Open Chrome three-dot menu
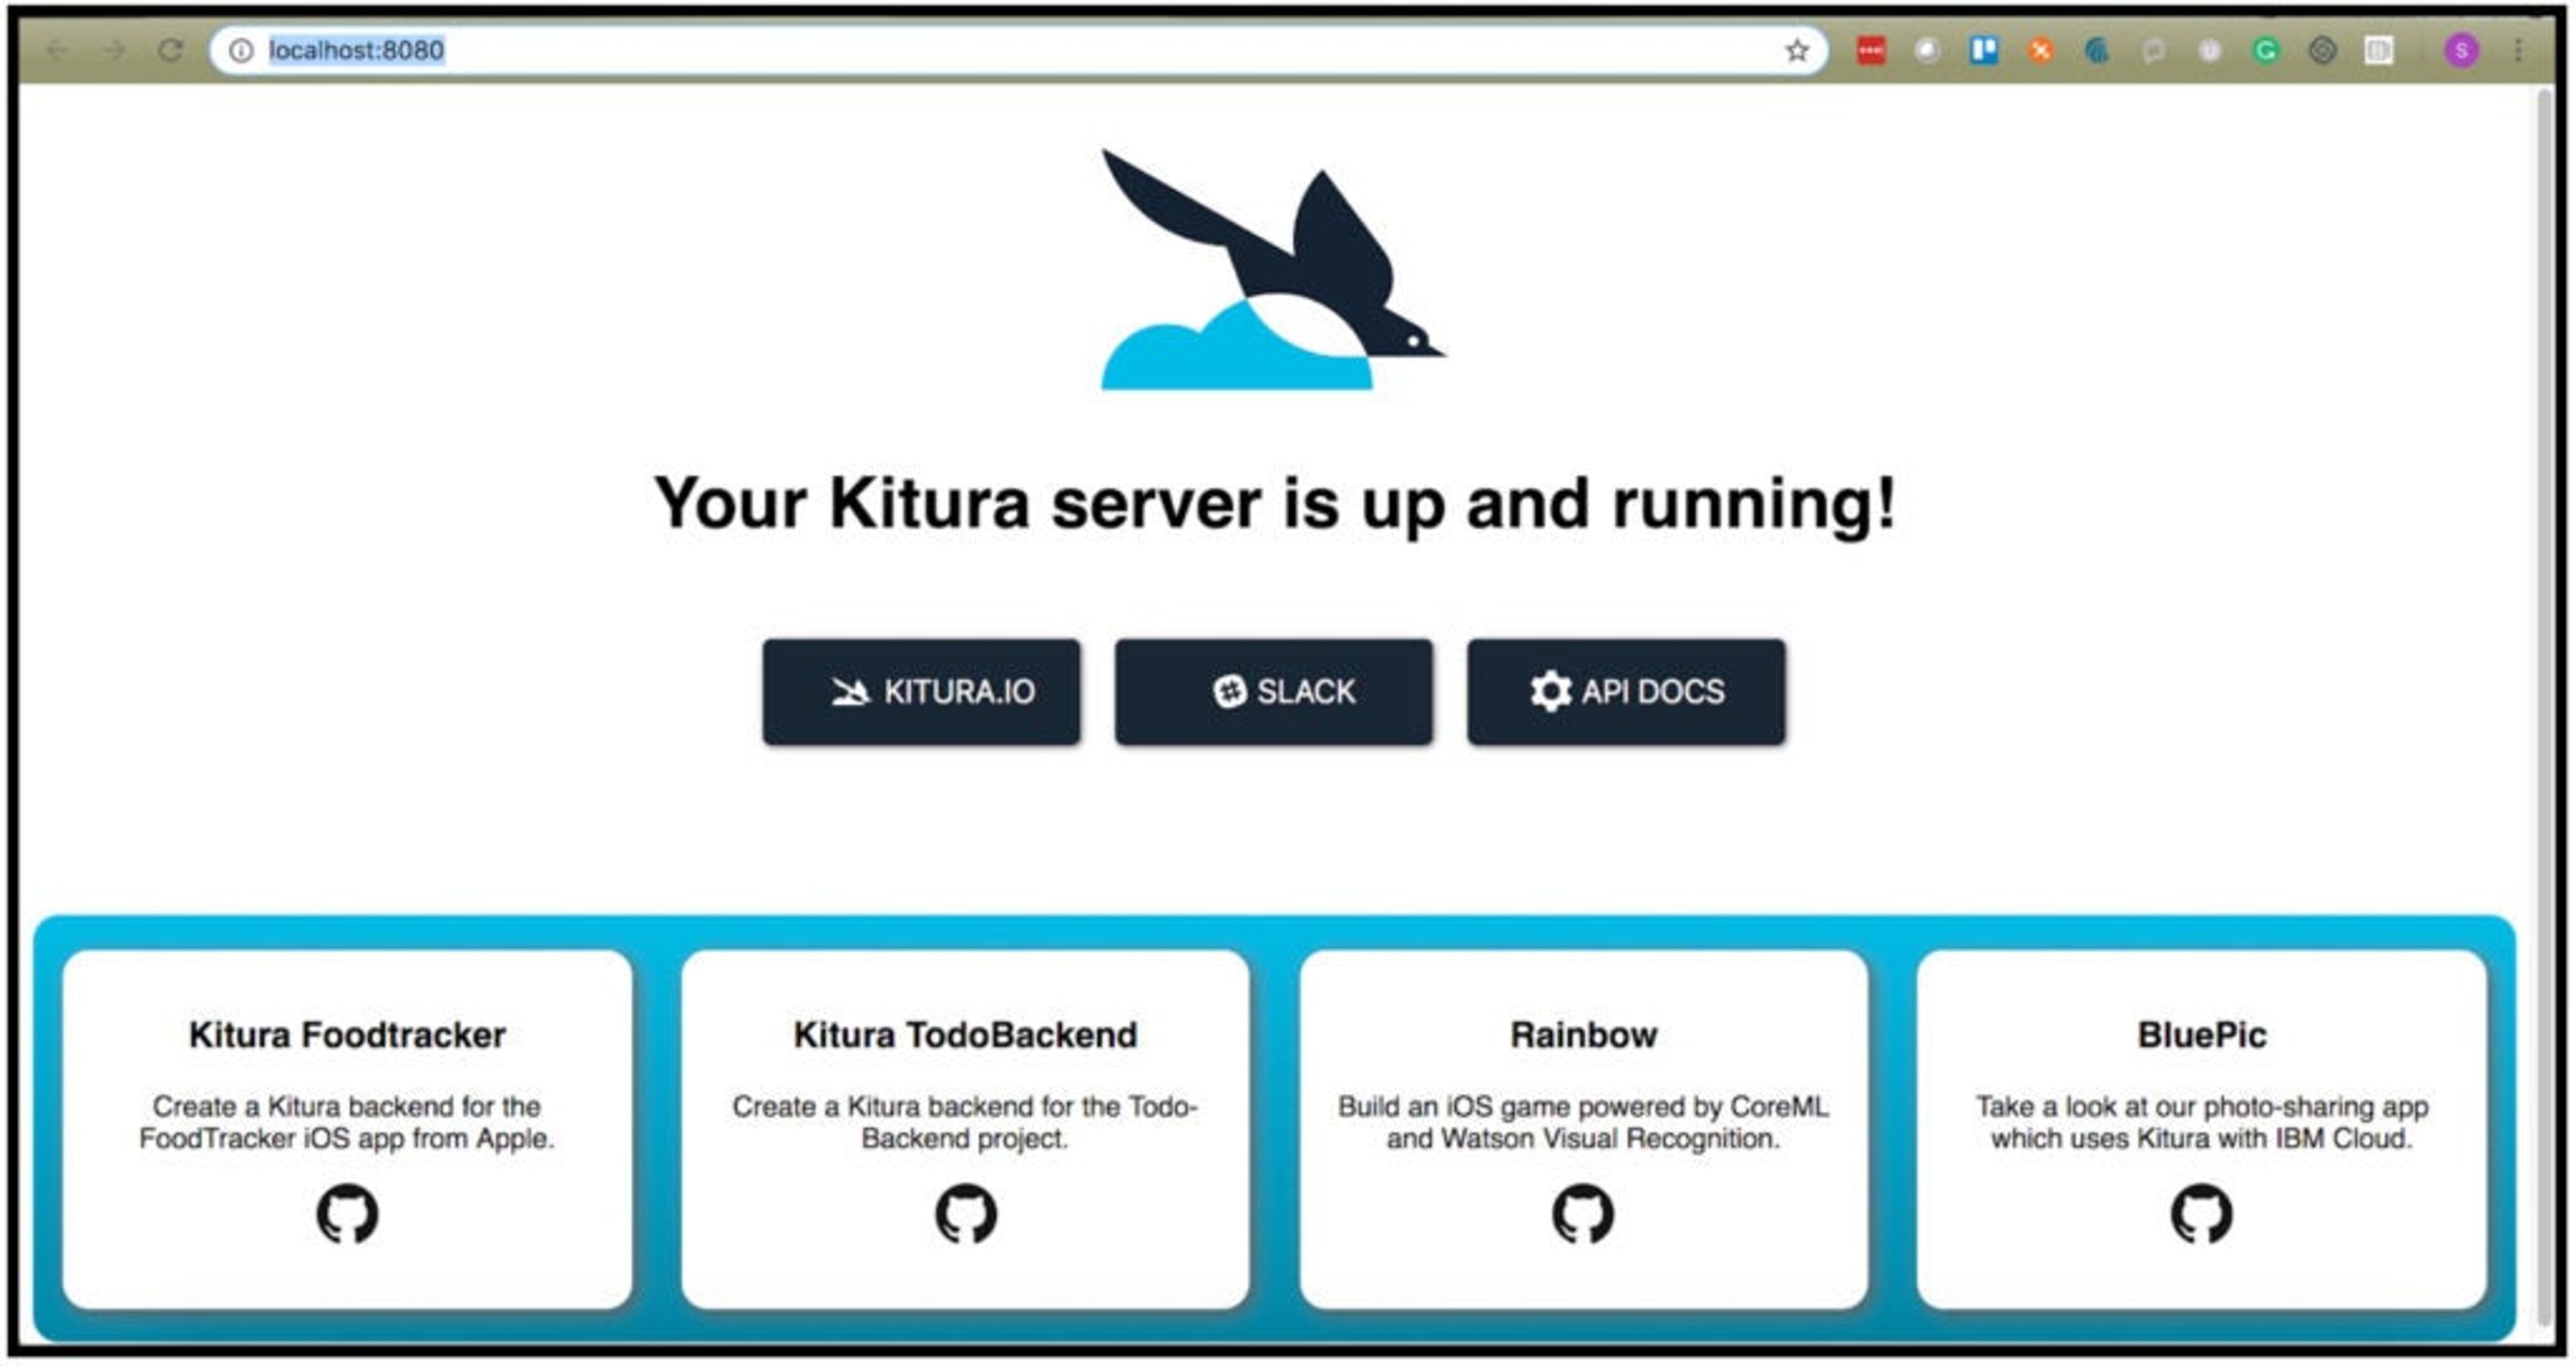 (2518, 50)
